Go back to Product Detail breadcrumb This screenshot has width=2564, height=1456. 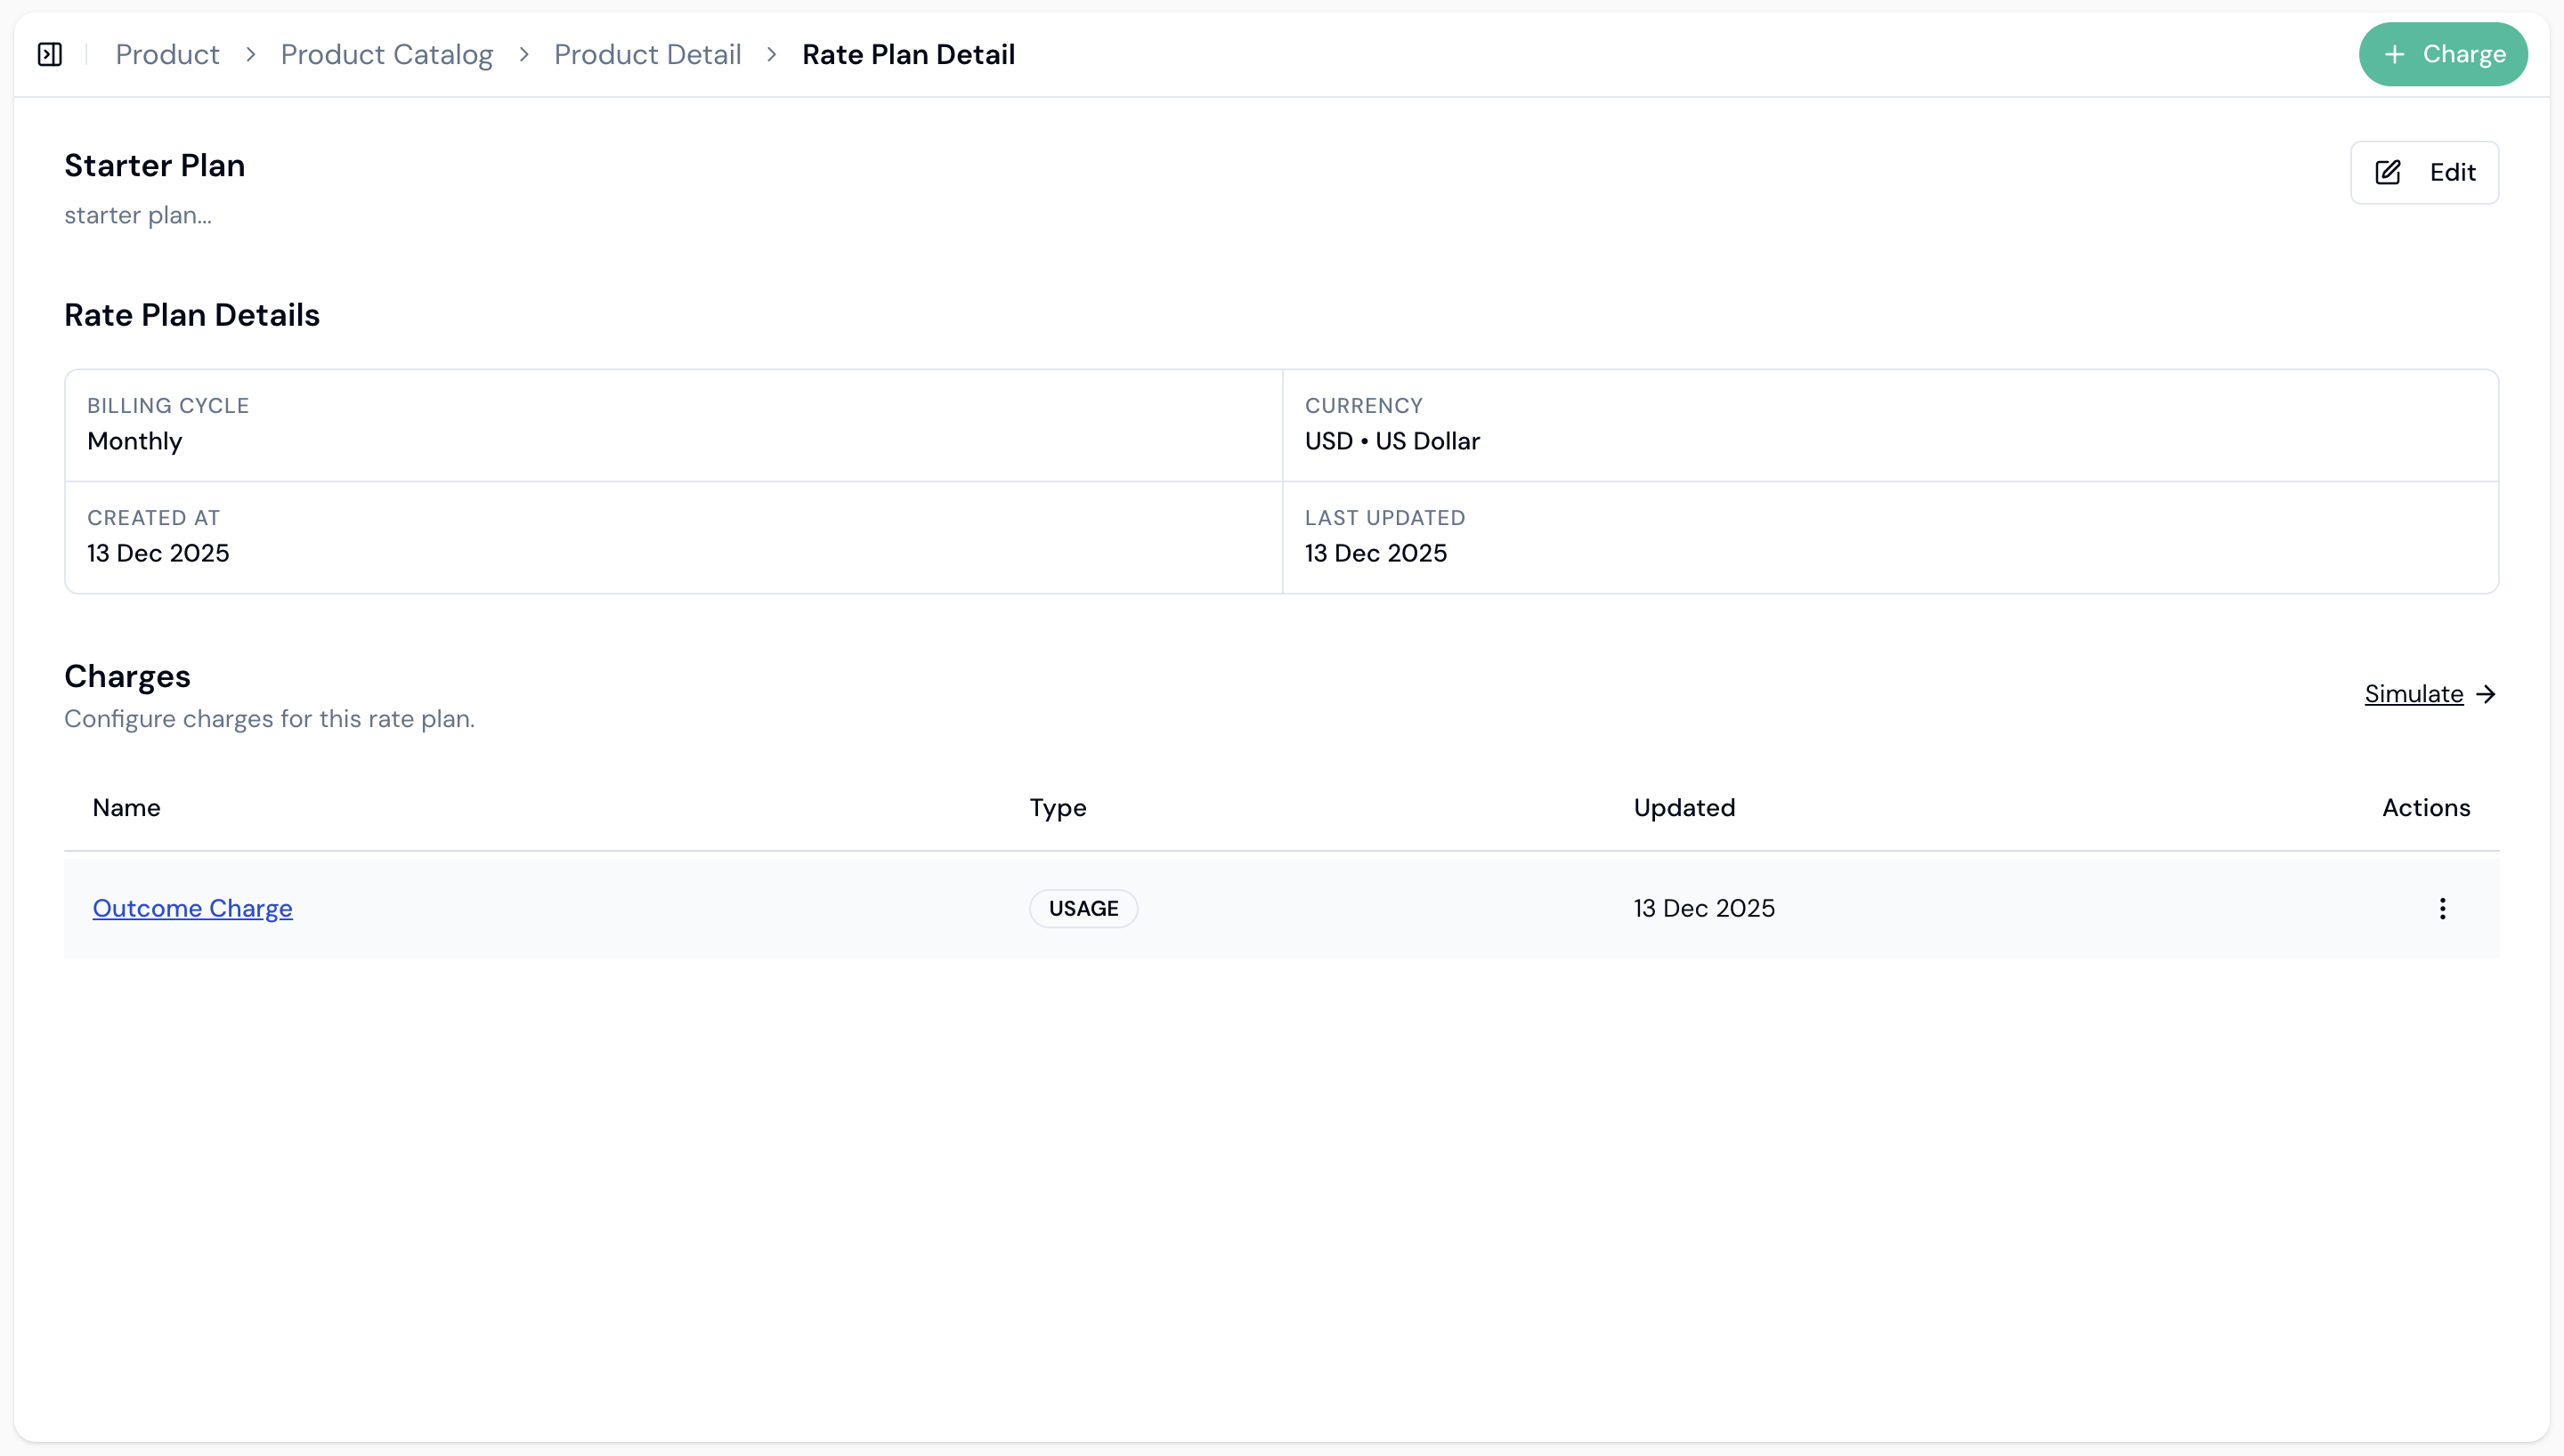pyautogui.click(x=646, y=54)
